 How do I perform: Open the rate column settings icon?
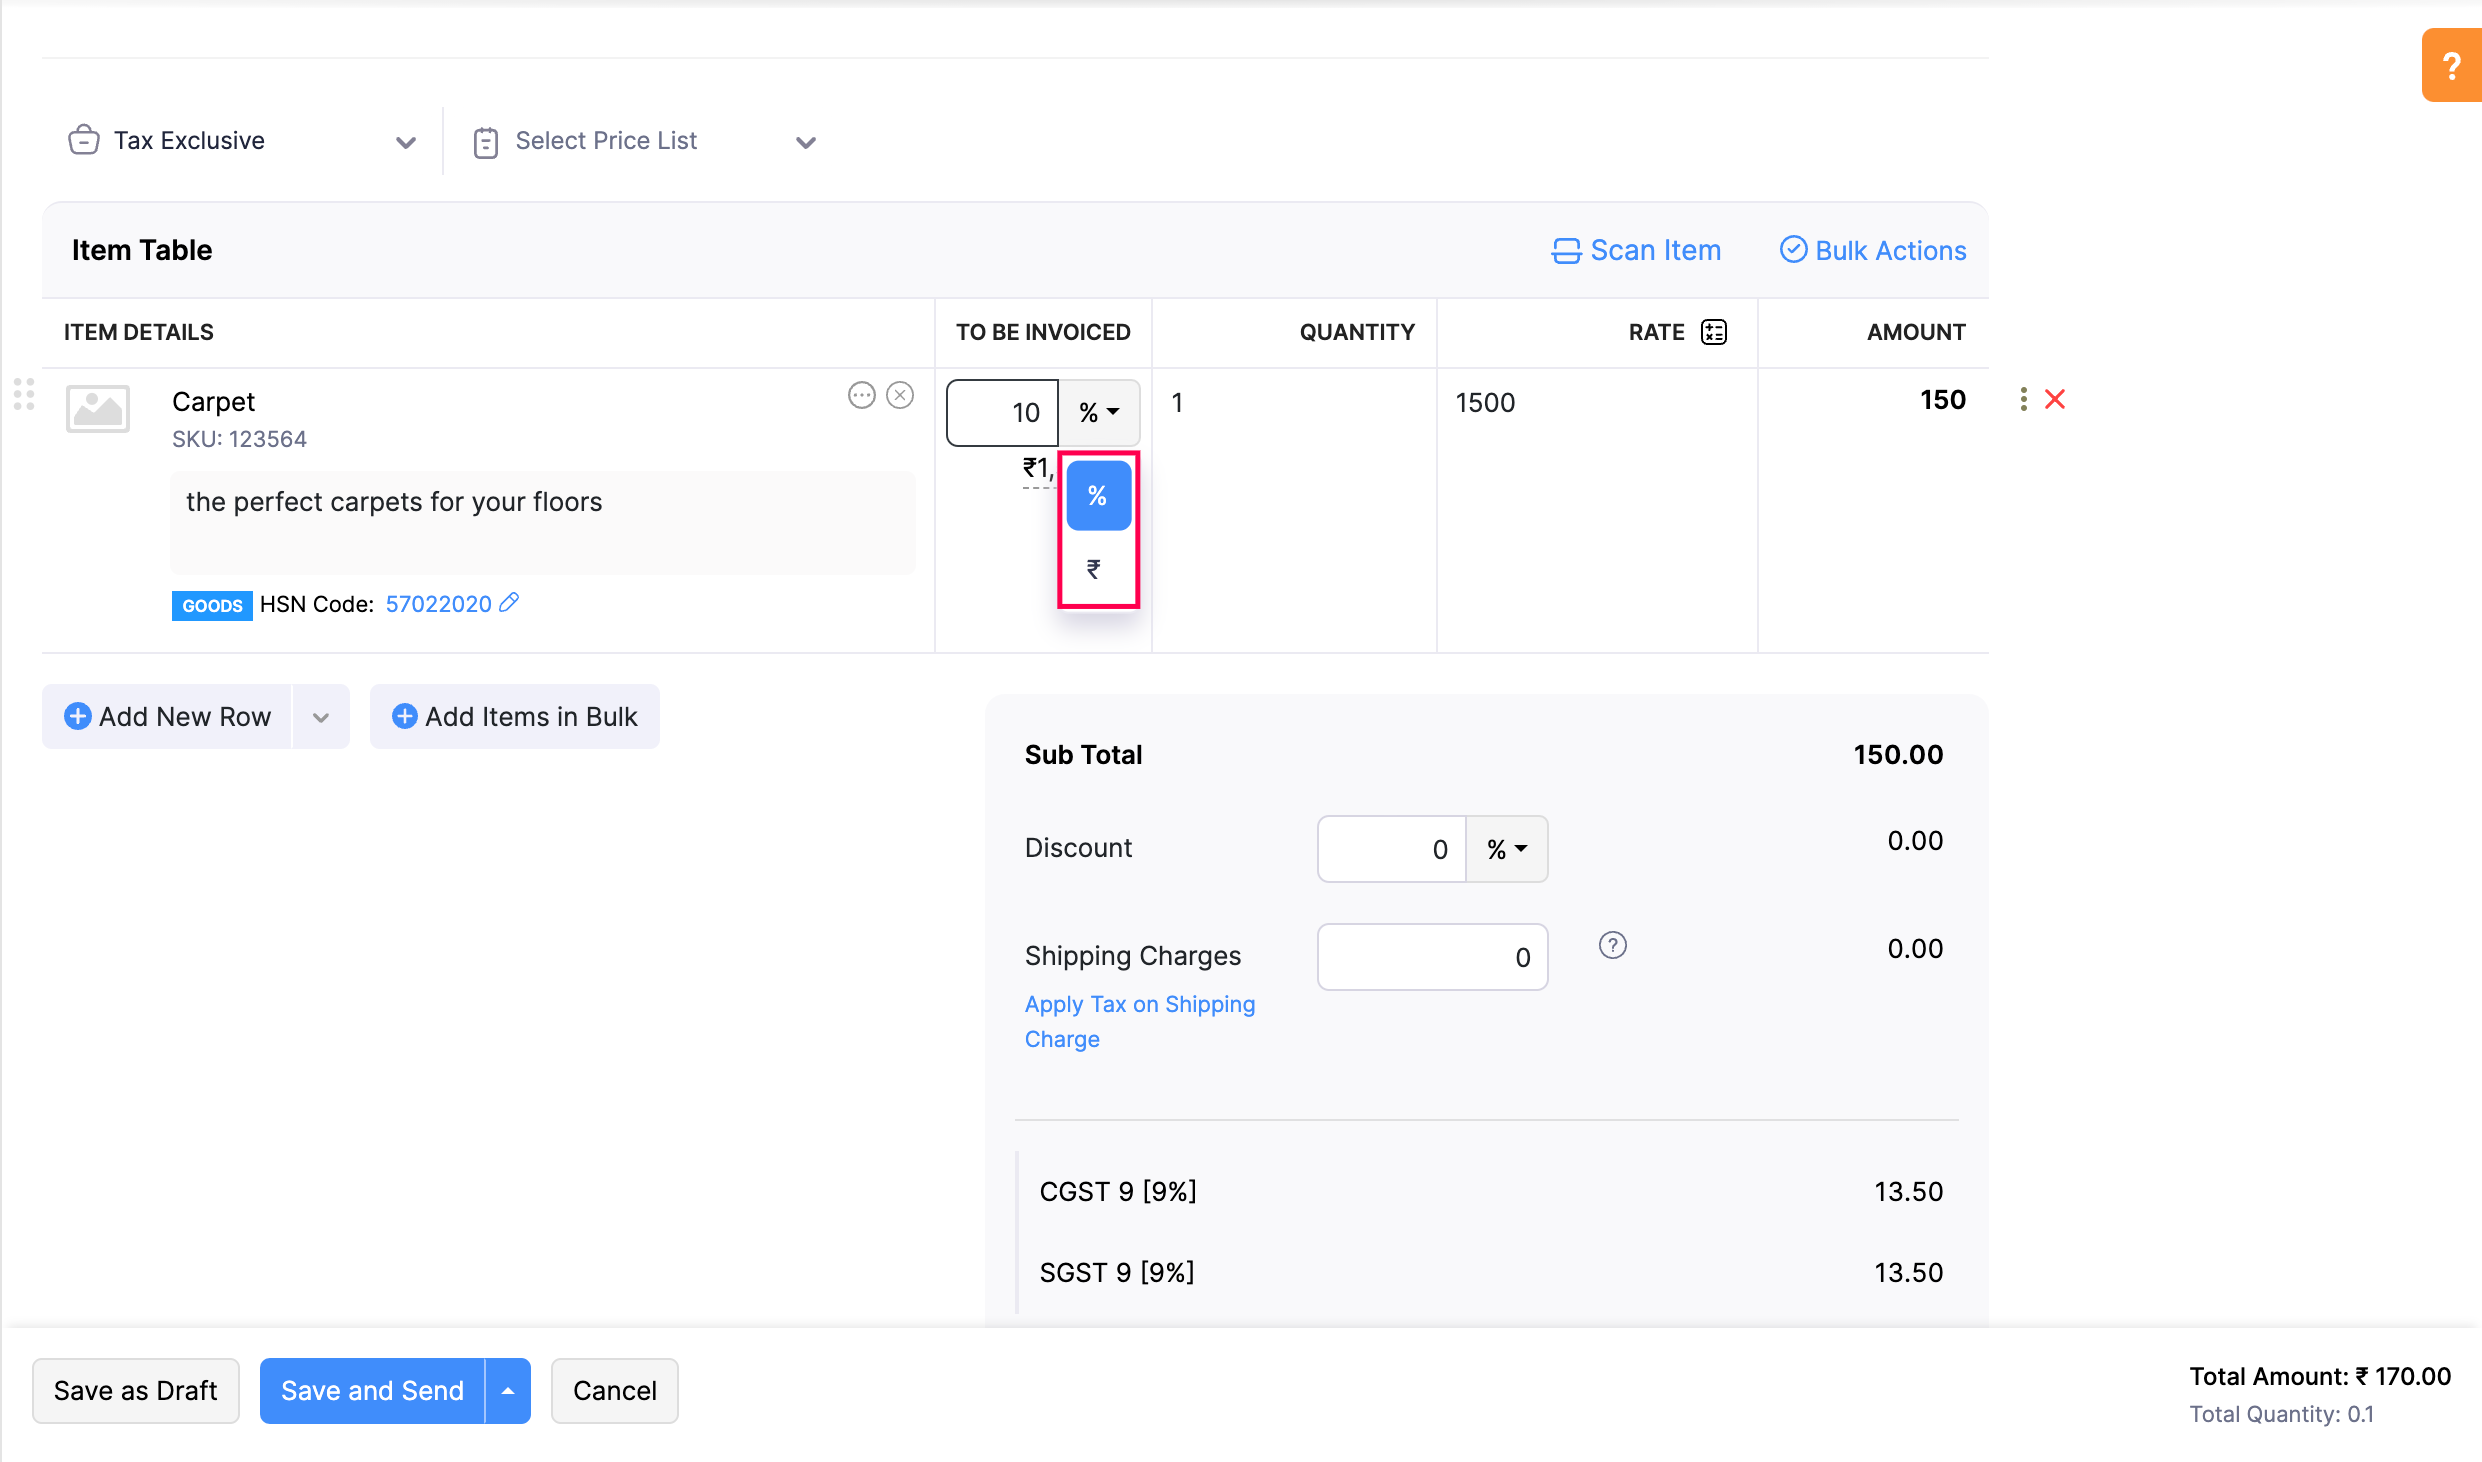[x=1713, y=332]
